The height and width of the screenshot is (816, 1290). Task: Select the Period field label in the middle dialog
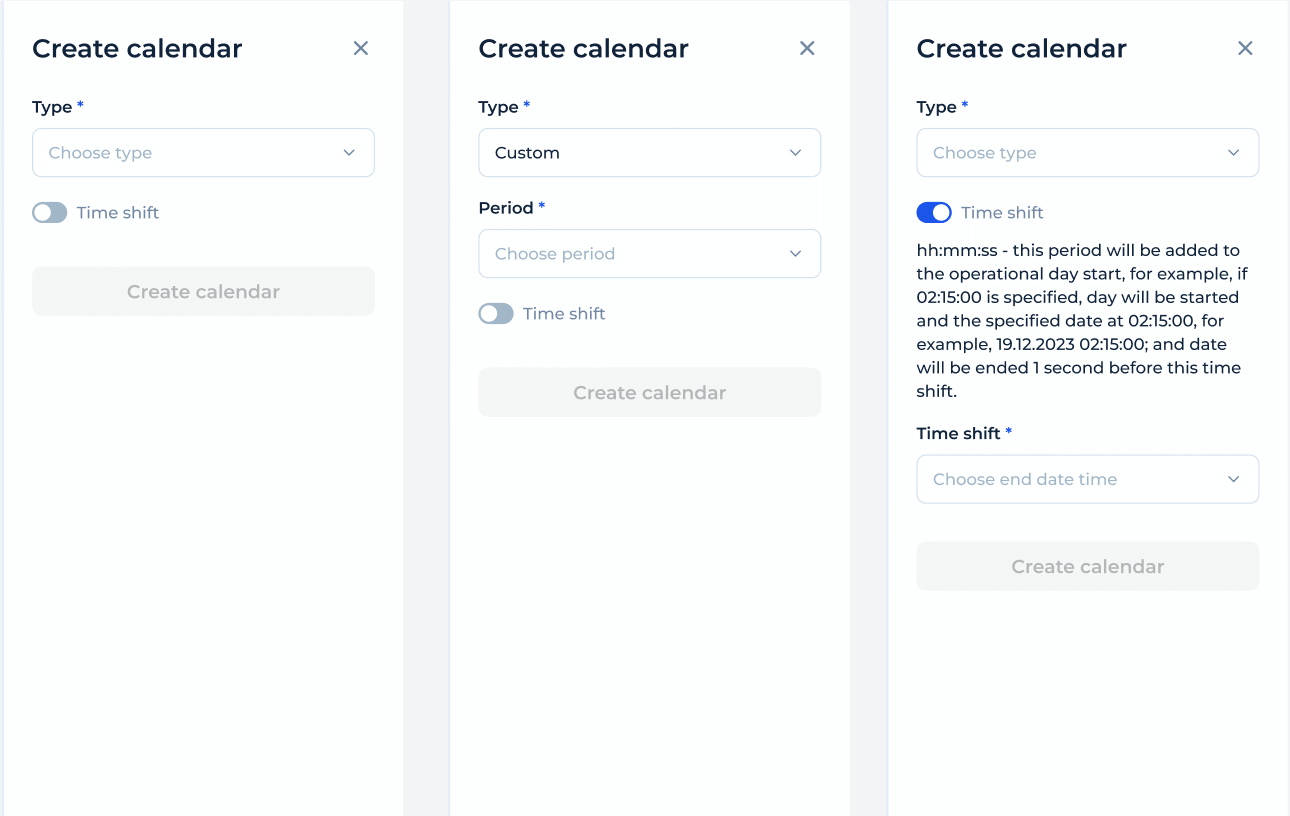coord(504,208)
